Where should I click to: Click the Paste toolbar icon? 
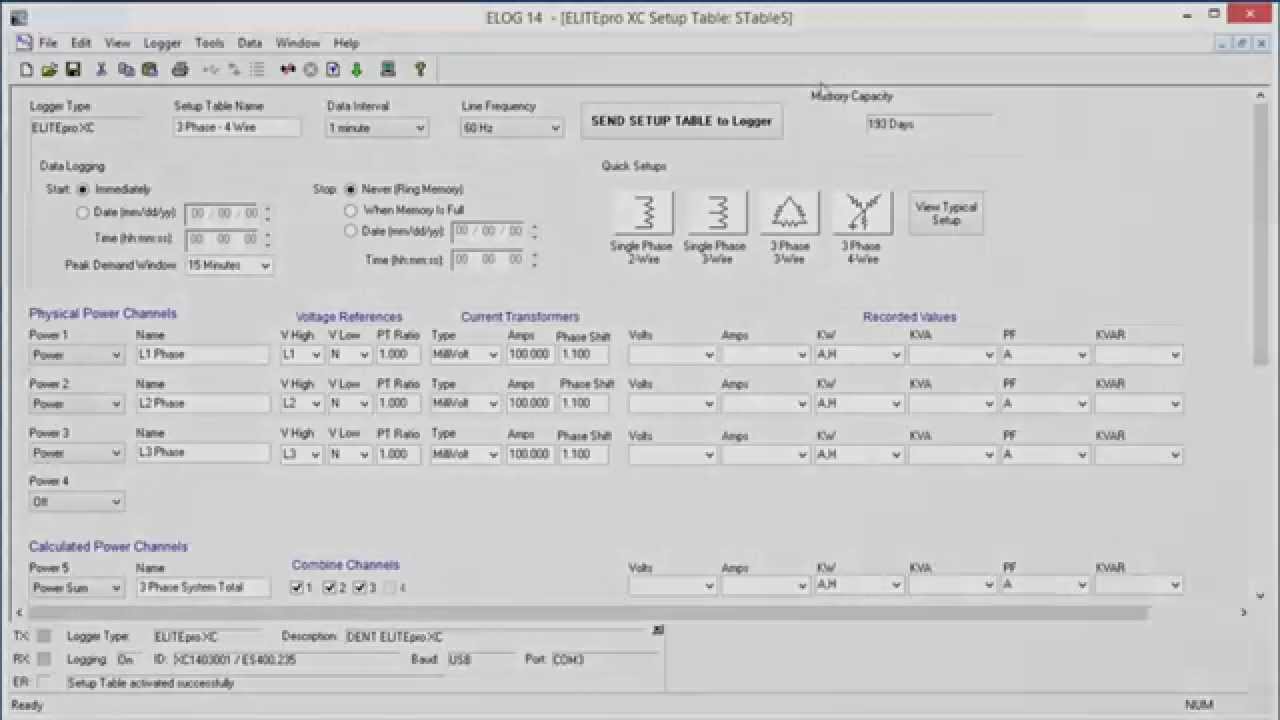pos(150,70)
